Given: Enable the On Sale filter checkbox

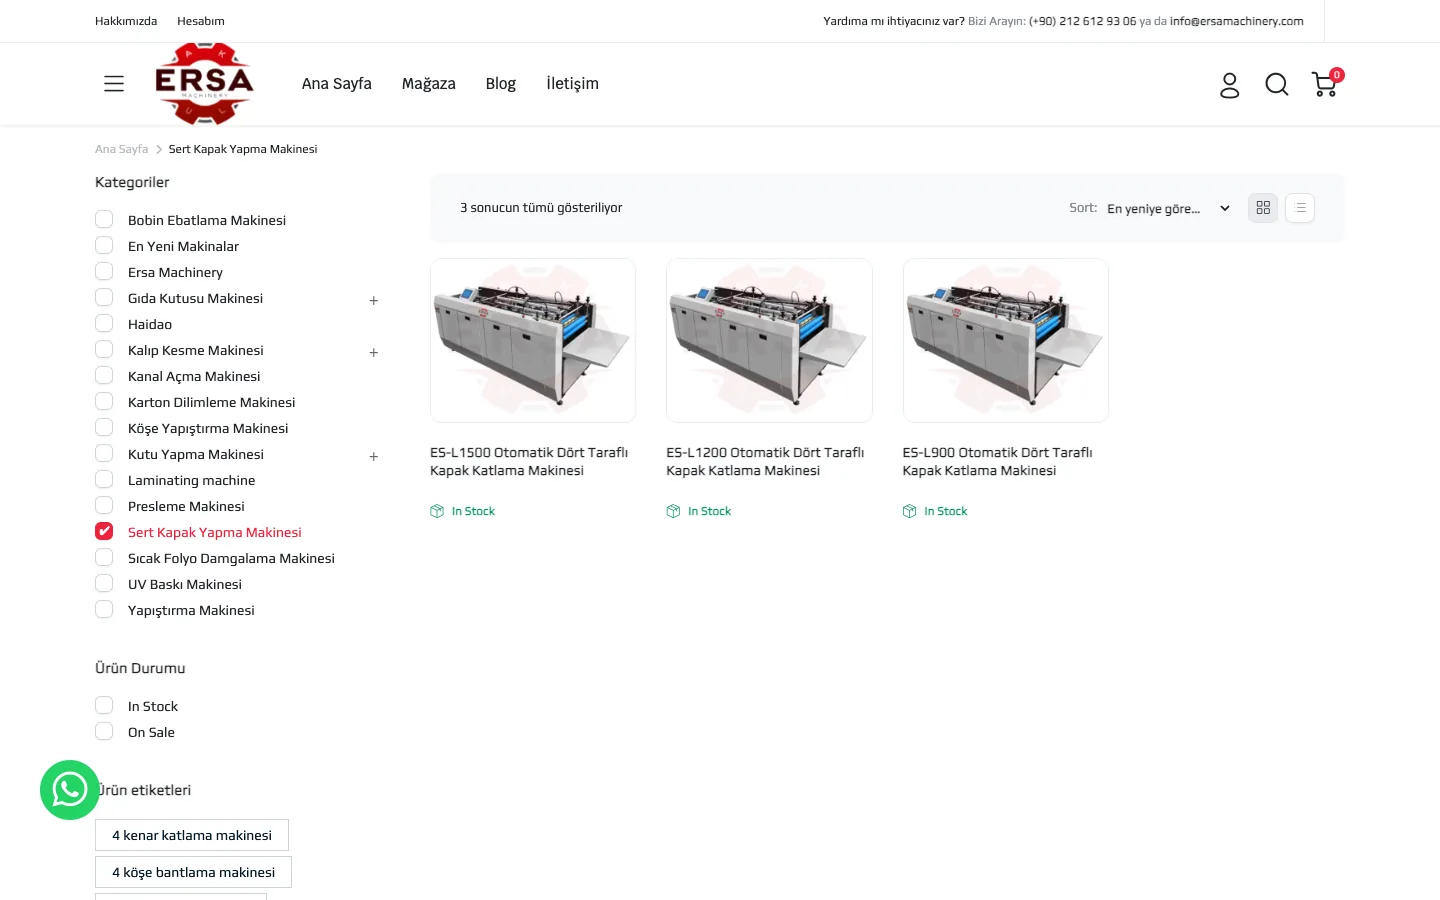Looking at the screenshot, I should coord(104,731).
